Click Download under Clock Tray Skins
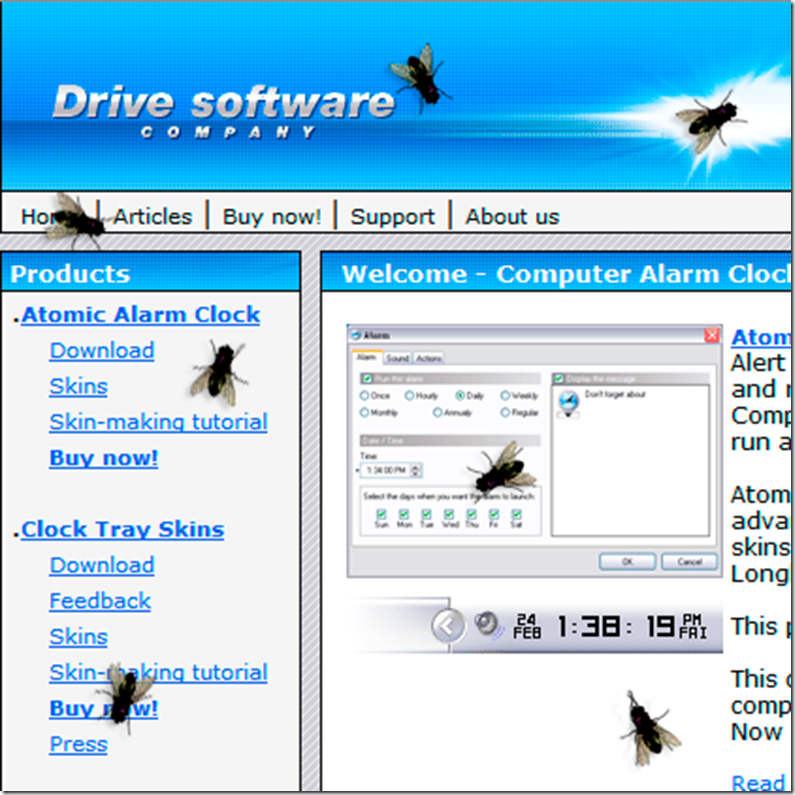Image resolution: width=795 pixels, height=795 pixels. click(x=102, y=565)
